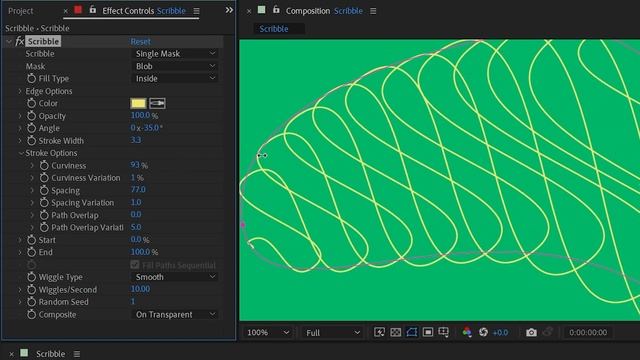640x360 pixels.
Task: Click the exposure value +0.0
Action: pyautogui.click(x=500, y=332)
